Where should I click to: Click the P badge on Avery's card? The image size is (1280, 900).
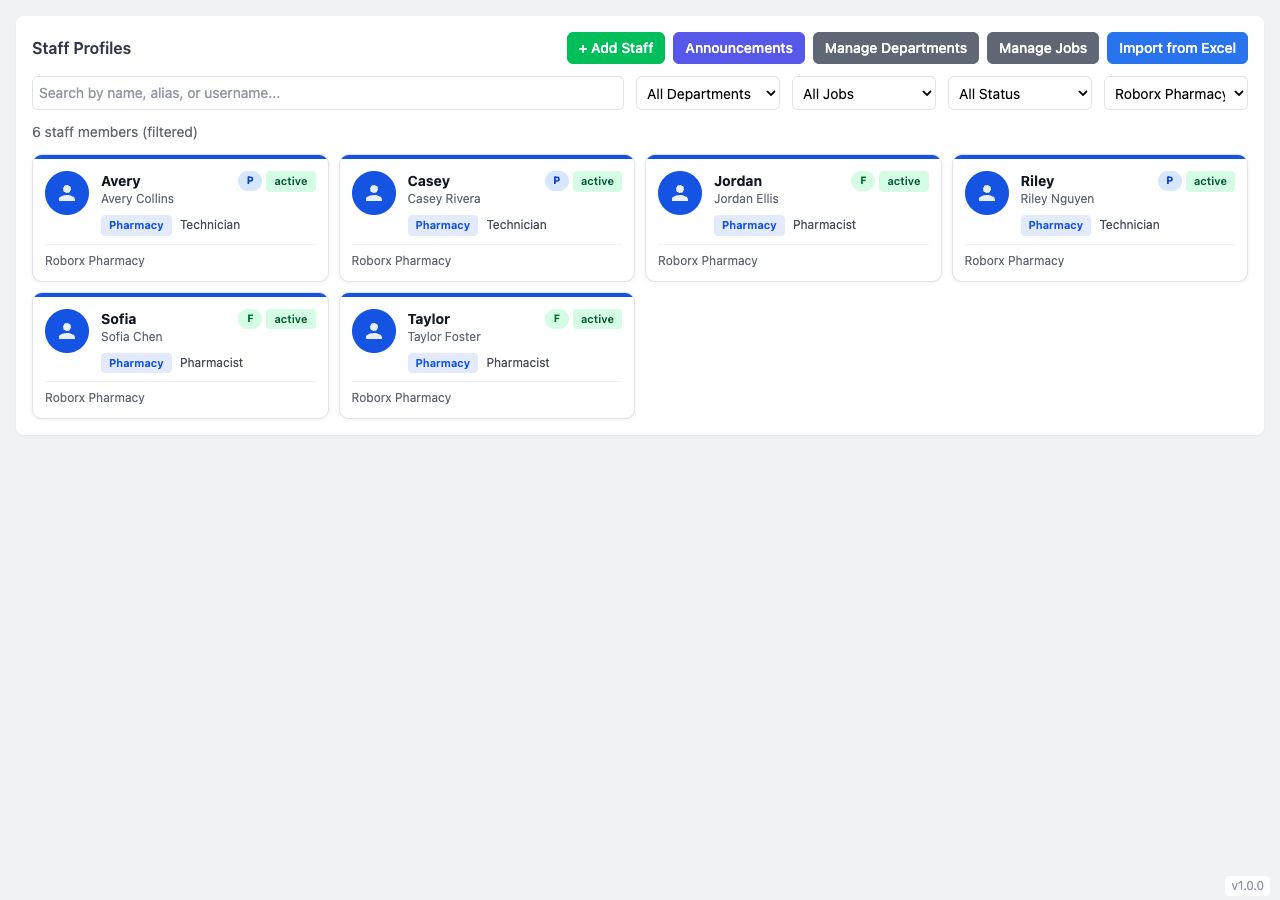click(x=250, y=181)
